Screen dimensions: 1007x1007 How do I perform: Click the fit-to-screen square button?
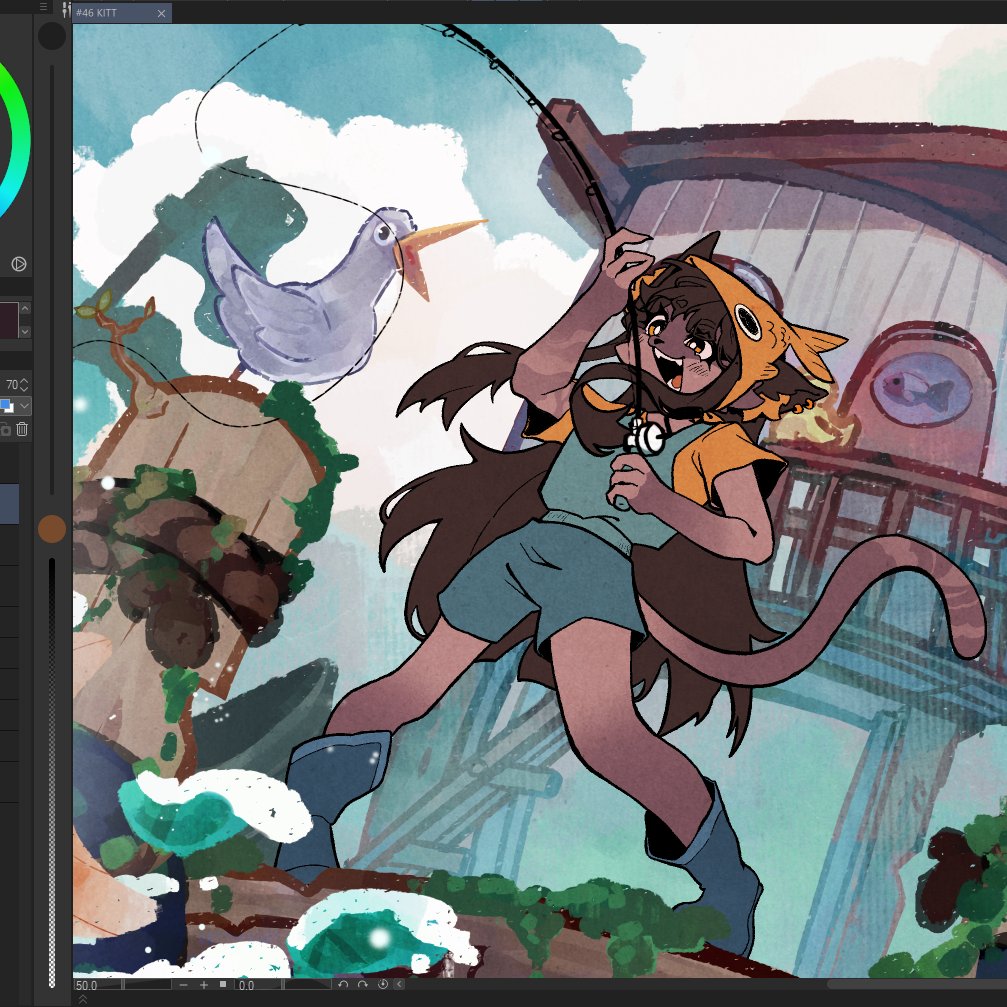[x=223, y=984]
